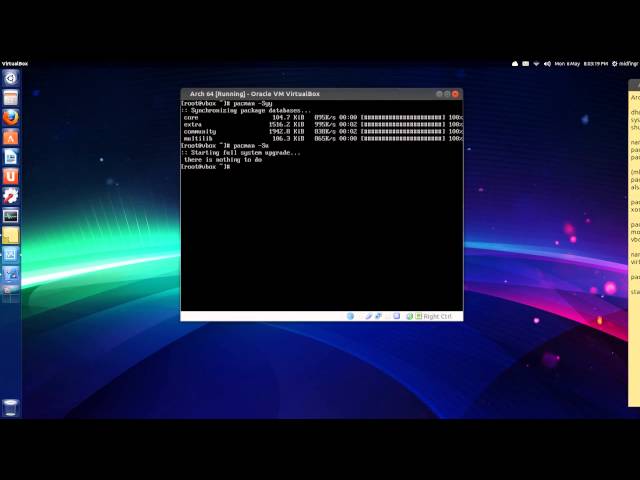This screenshot has width=640, height=480.
Task: Open System Settings wrench-gear icon
Action: pos(11,196)
